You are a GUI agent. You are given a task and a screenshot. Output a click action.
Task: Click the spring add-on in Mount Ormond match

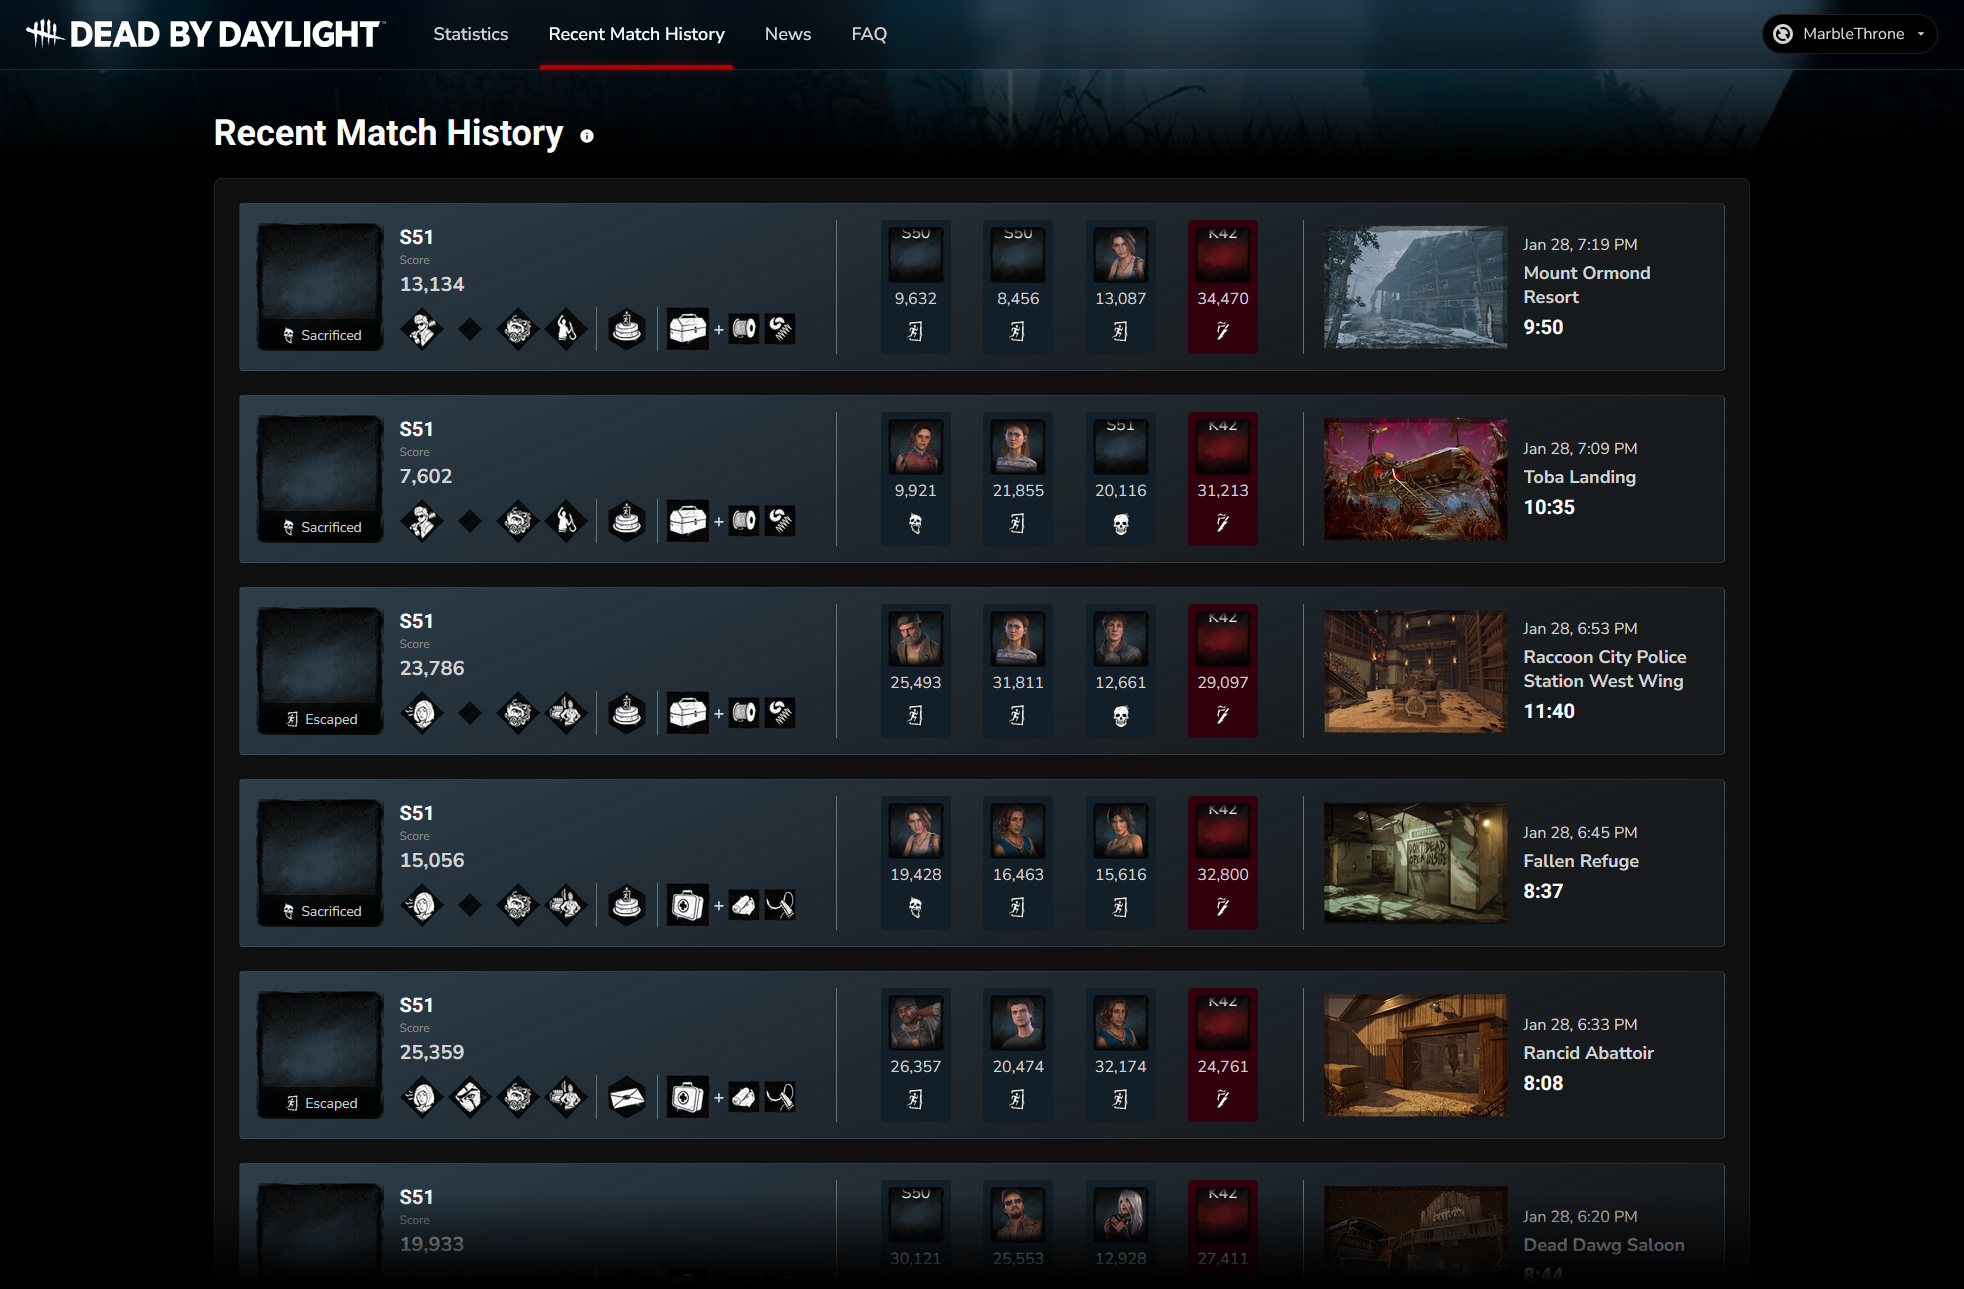tap(780, 328)
